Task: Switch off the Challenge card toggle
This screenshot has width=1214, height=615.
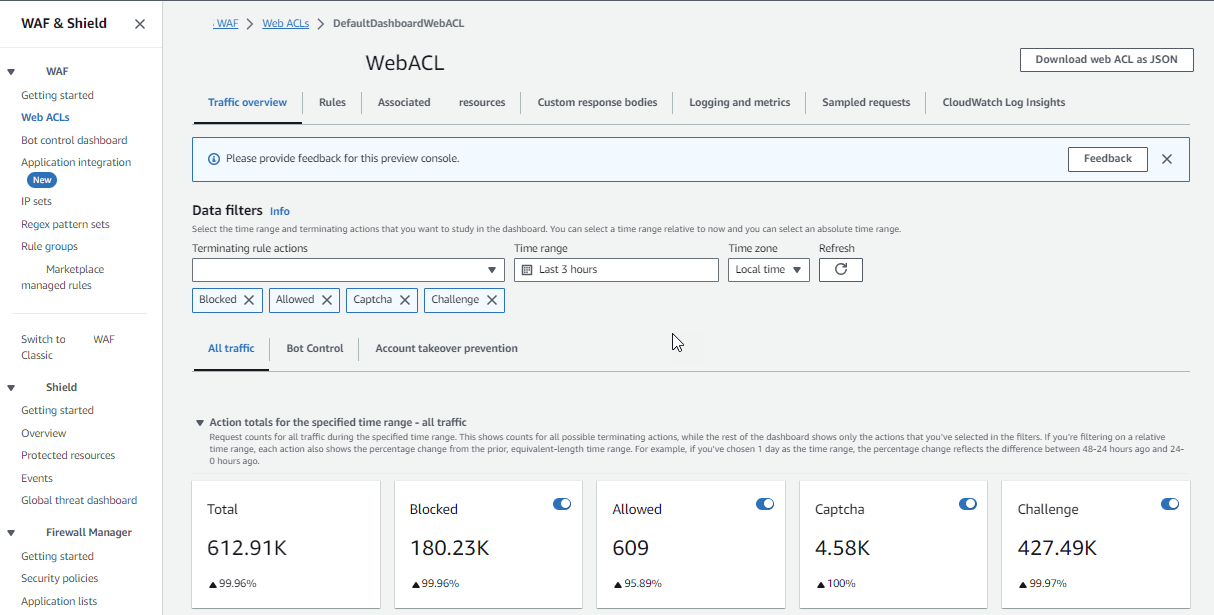Action: click(1170, 505)
